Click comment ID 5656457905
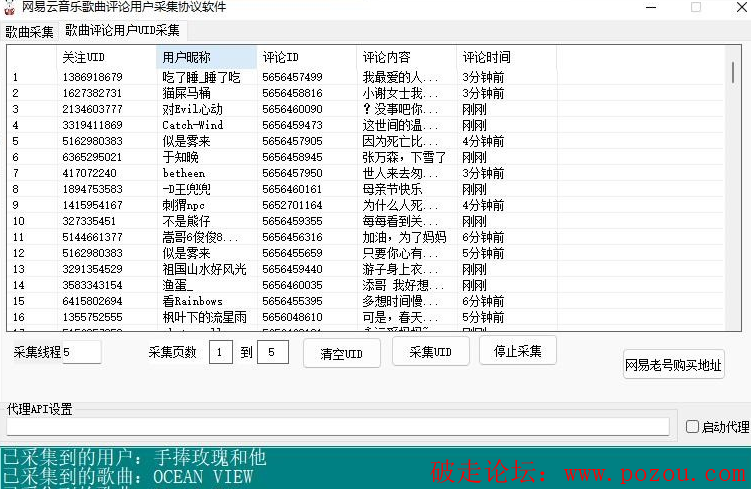751x489 pixels. (292, 141)
